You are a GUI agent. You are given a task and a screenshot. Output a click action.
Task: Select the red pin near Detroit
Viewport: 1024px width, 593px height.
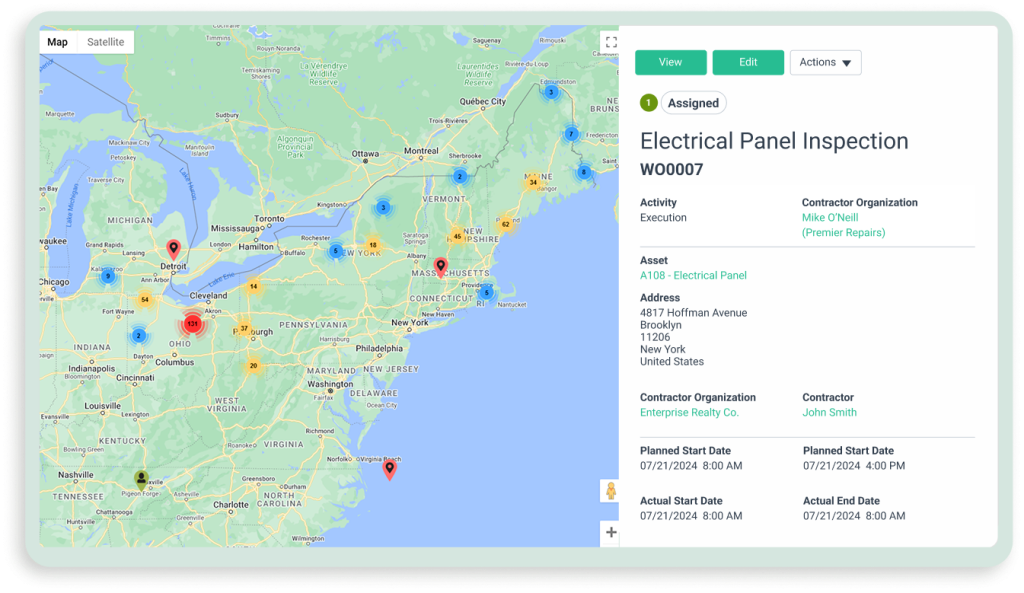tap(173, 248)
